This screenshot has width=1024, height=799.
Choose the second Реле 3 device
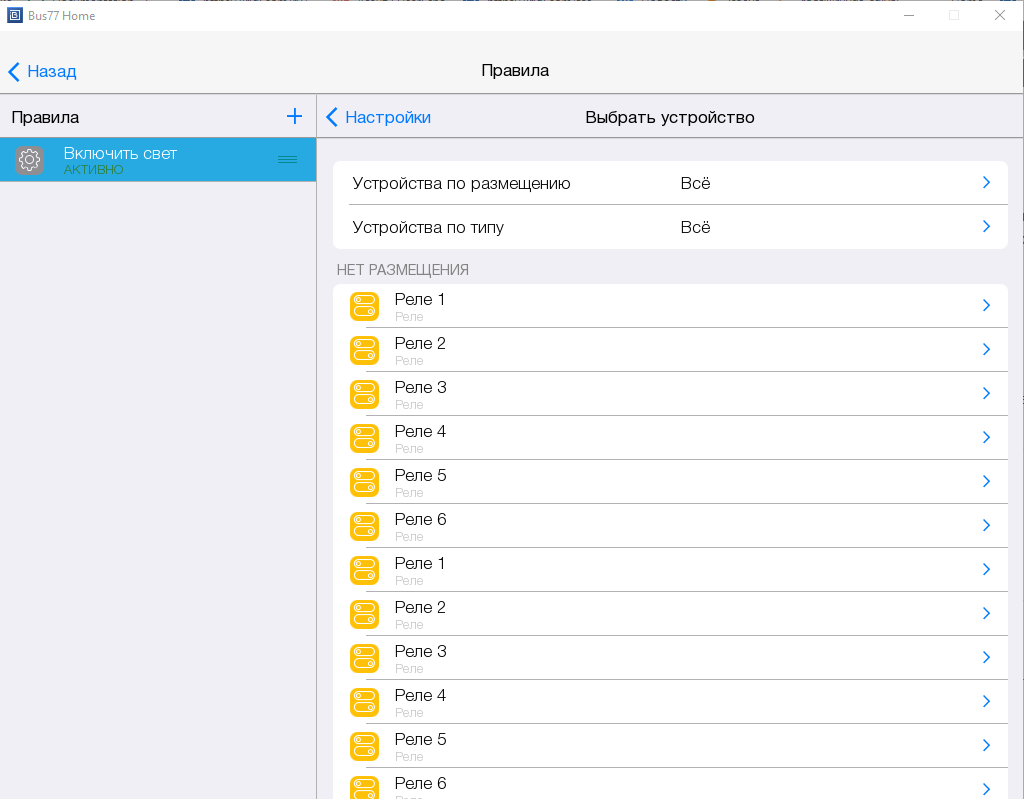[x=420, y=657]
